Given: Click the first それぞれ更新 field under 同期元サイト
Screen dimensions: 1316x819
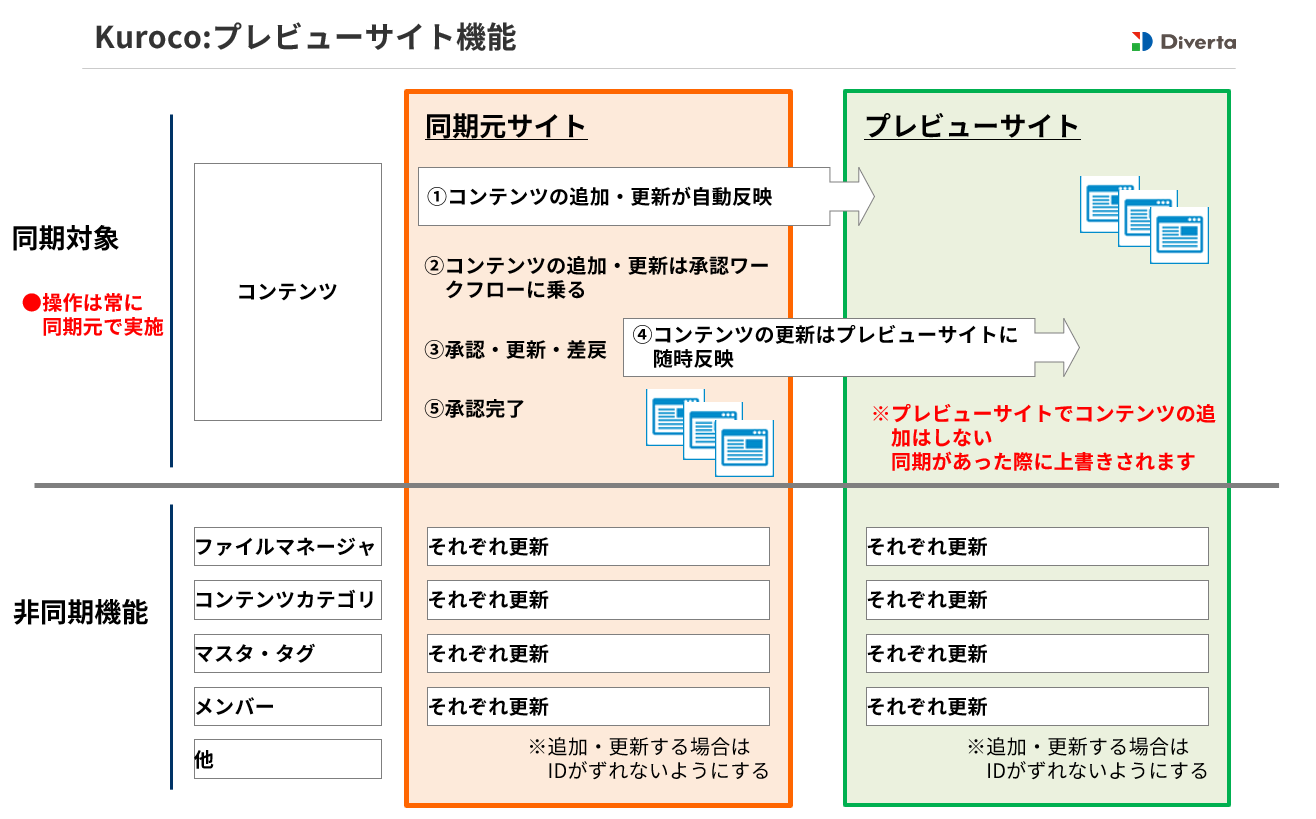Looking at the screenshot, I should 597,546.
